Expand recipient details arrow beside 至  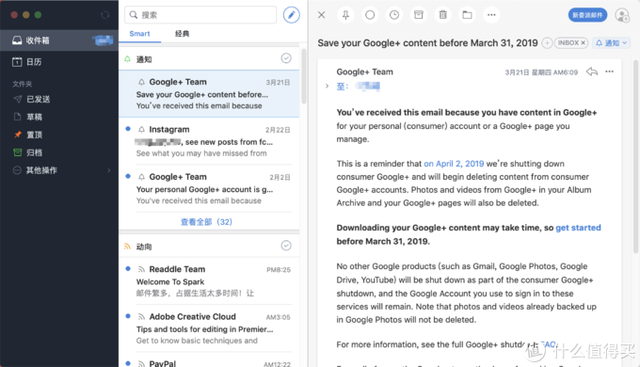point(327,86)
